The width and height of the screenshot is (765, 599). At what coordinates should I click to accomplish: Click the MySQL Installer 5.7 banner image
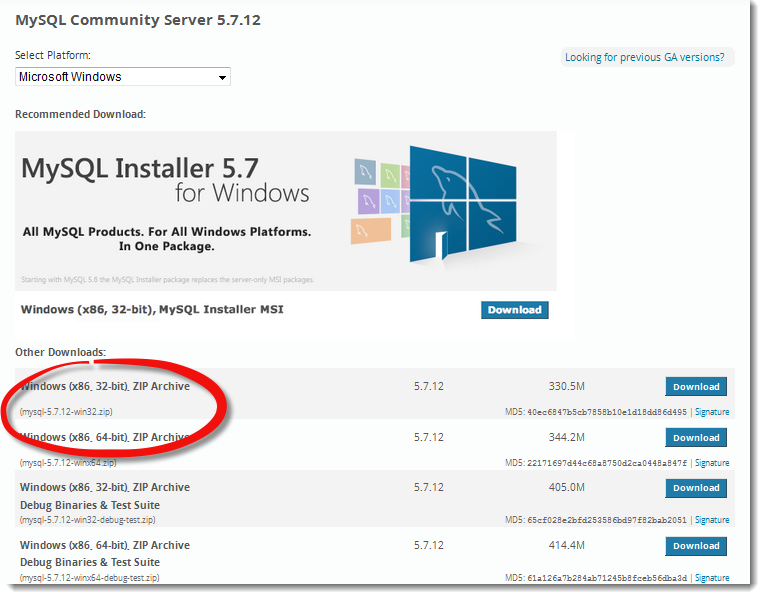pos(285,211)
